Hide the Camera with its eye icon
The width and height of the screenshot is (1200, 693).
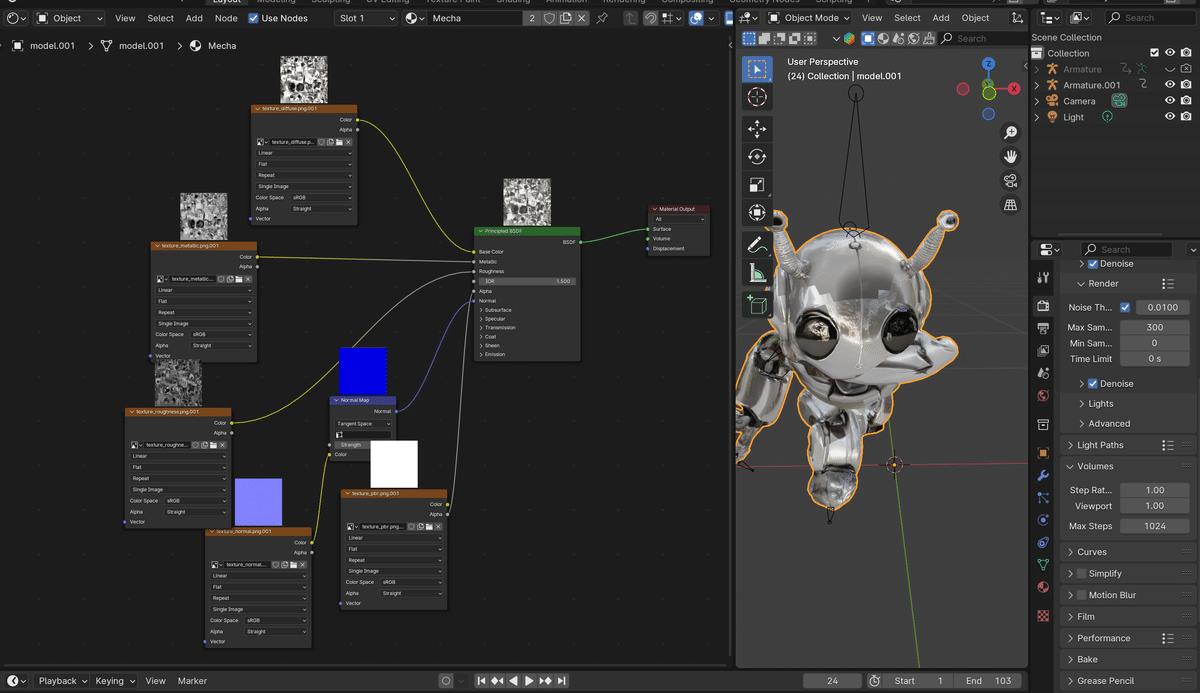[1170, 101]
